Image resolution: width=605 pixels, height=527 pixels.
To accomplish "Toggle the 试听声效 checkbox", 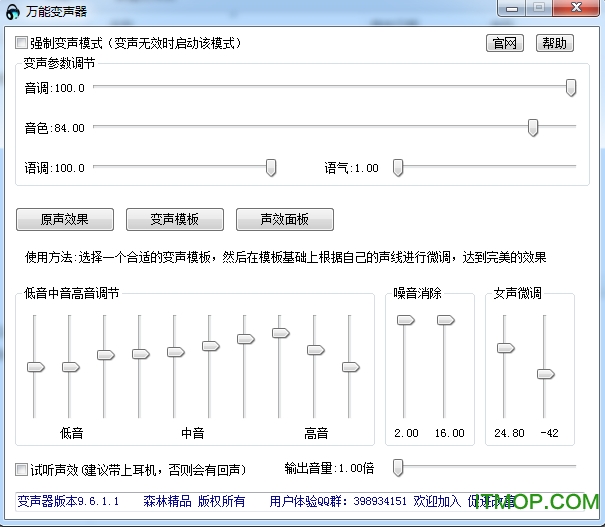I will 22,469.
